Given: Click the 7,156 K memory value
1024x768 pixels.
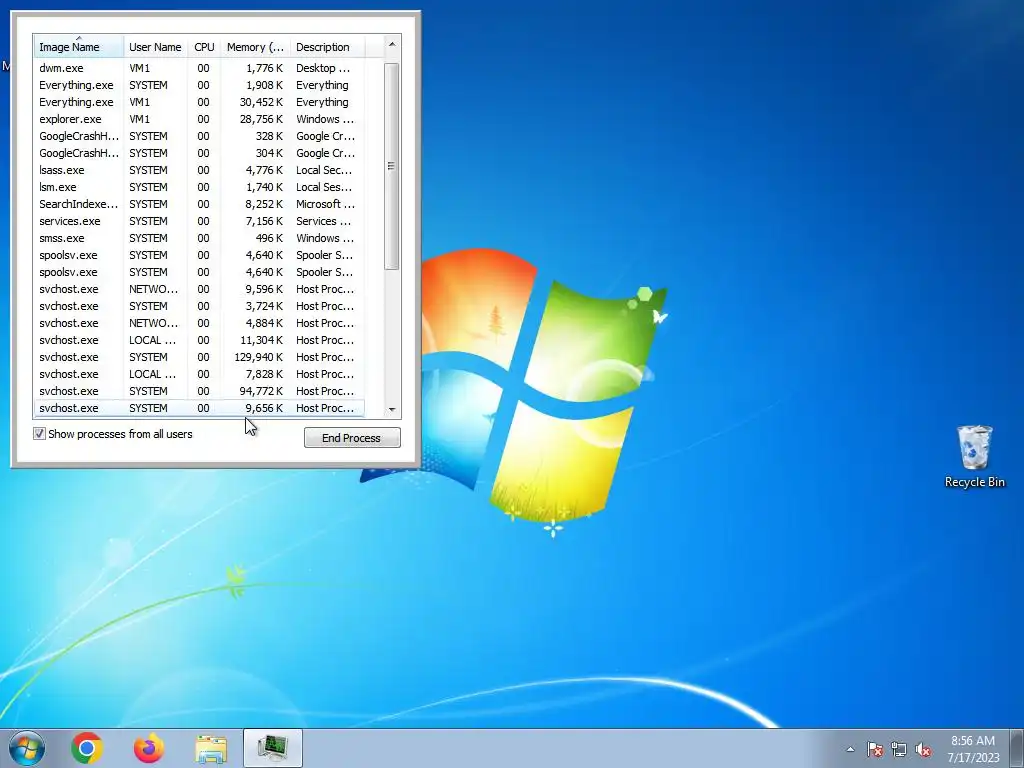Looking at the screenshot, I should (x=264, y=221).
